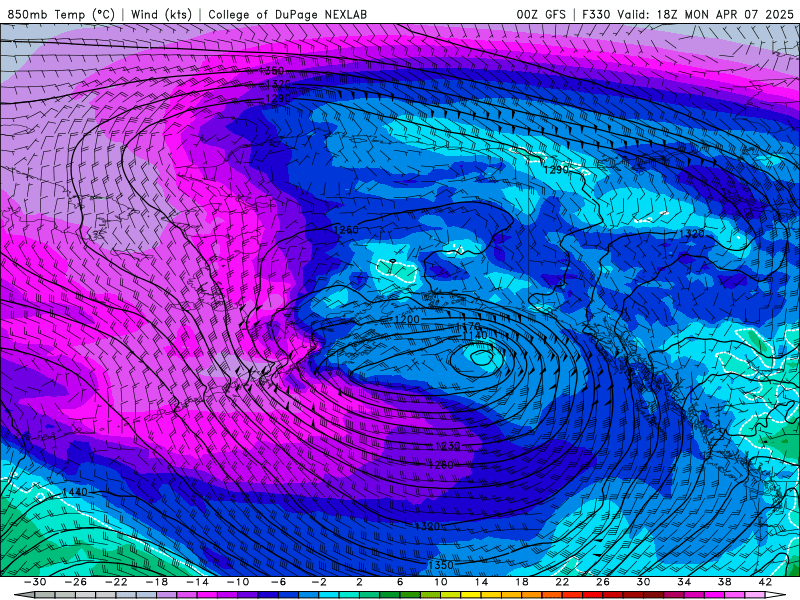The height and width of the screenshot is (600, 800).
Task: Click the -2 colorbar scale label
Action: (319, 582)
